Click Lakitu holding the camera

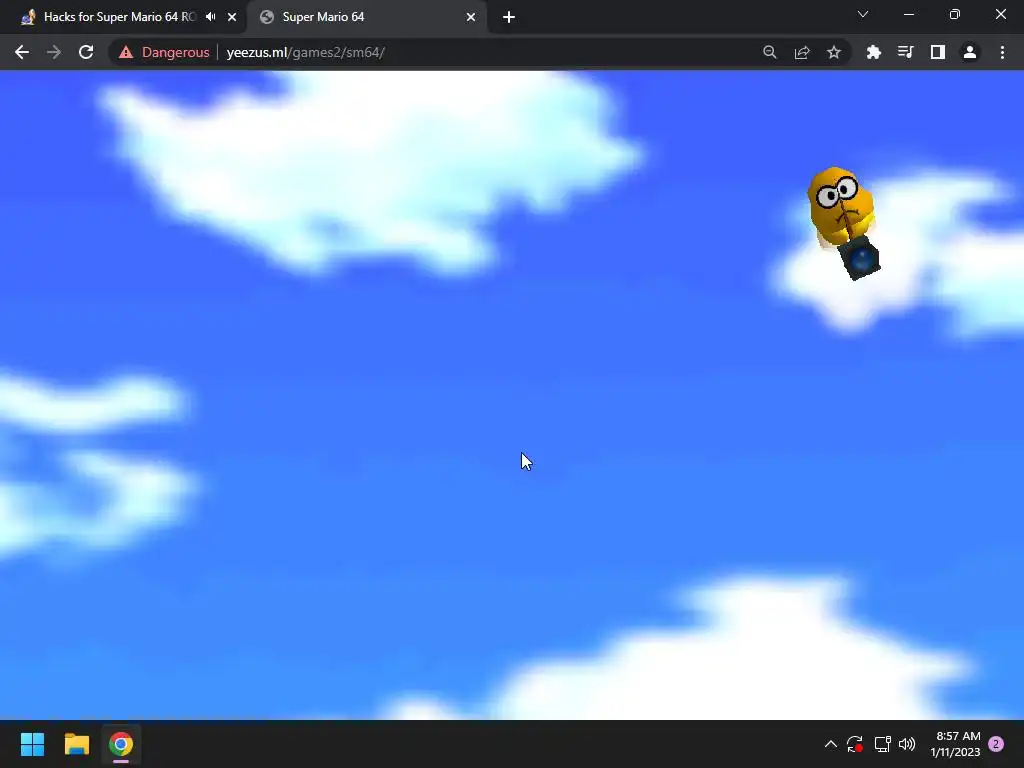843,223
